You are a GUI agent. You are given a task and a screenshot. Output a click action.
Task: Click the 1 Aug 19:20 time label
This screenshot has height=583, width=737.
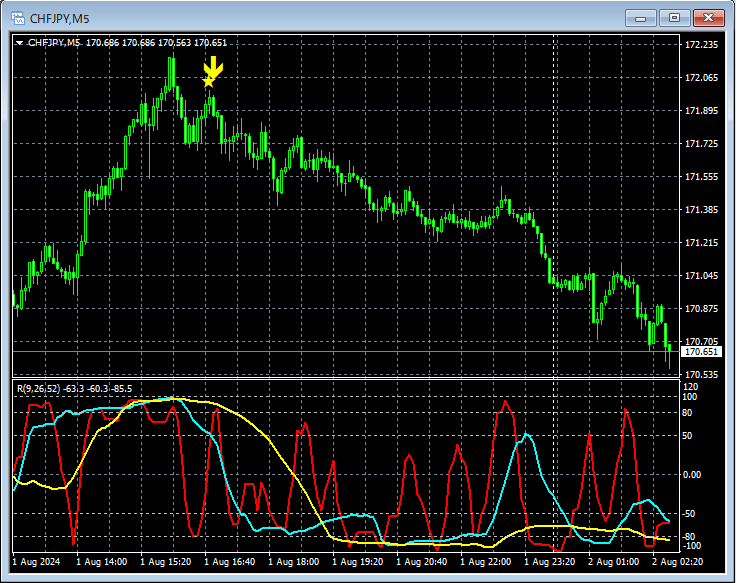tap(357, 562)
